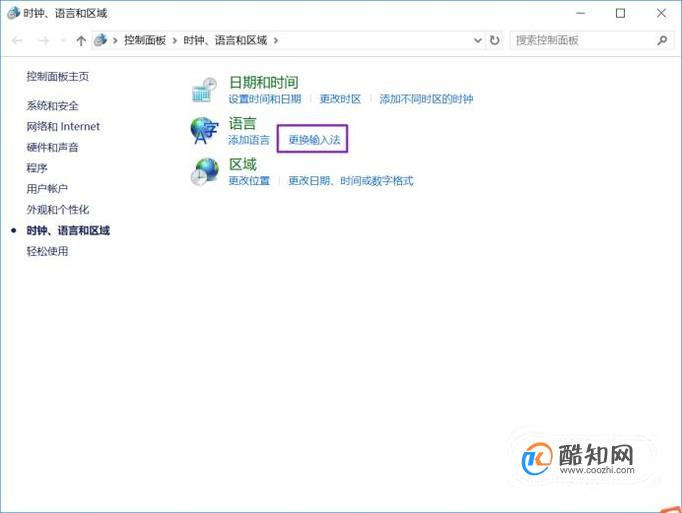Select 外观和个性化 in sidebar
682x513 pixels.
(57, 210)
